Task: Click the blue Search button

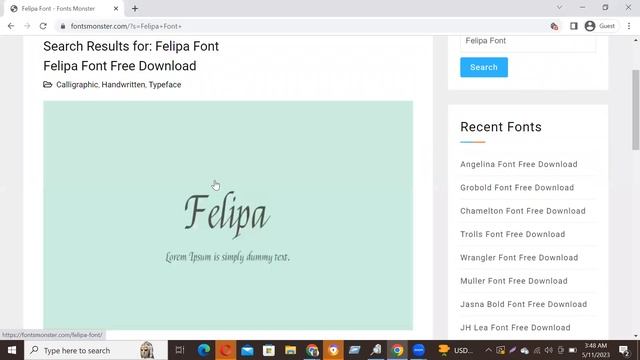Action: tap(484, 67)
